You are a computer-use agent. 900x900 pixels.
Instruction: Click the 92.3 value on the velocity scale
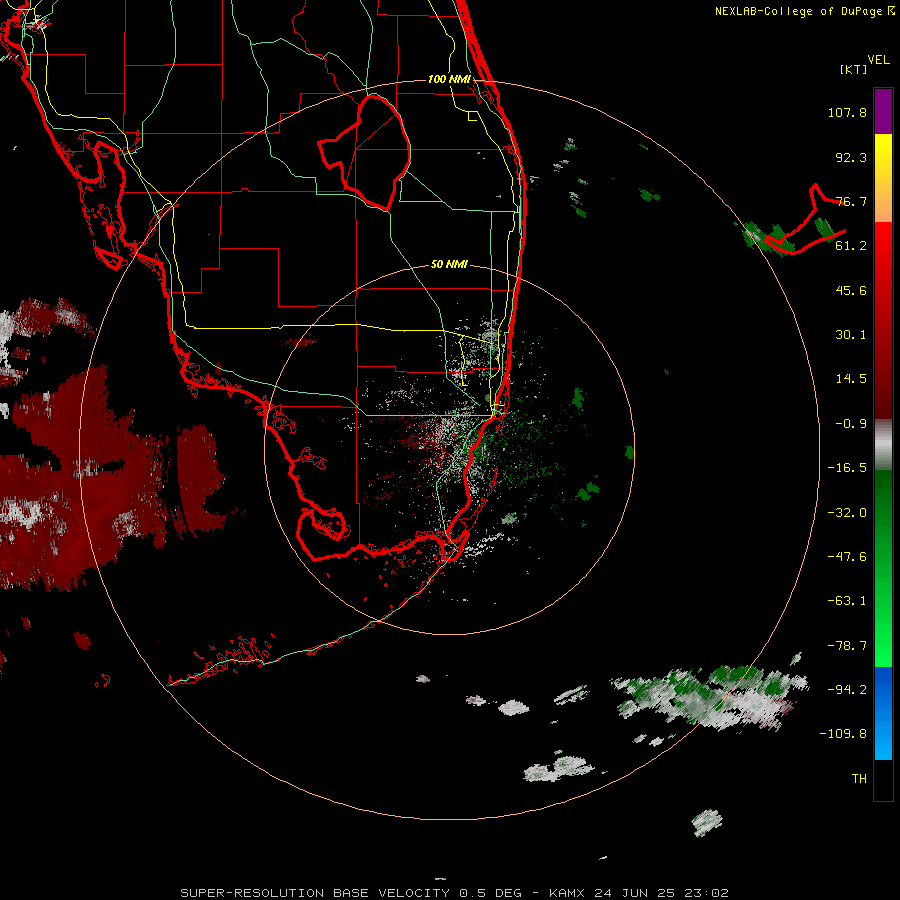[851, 157]
